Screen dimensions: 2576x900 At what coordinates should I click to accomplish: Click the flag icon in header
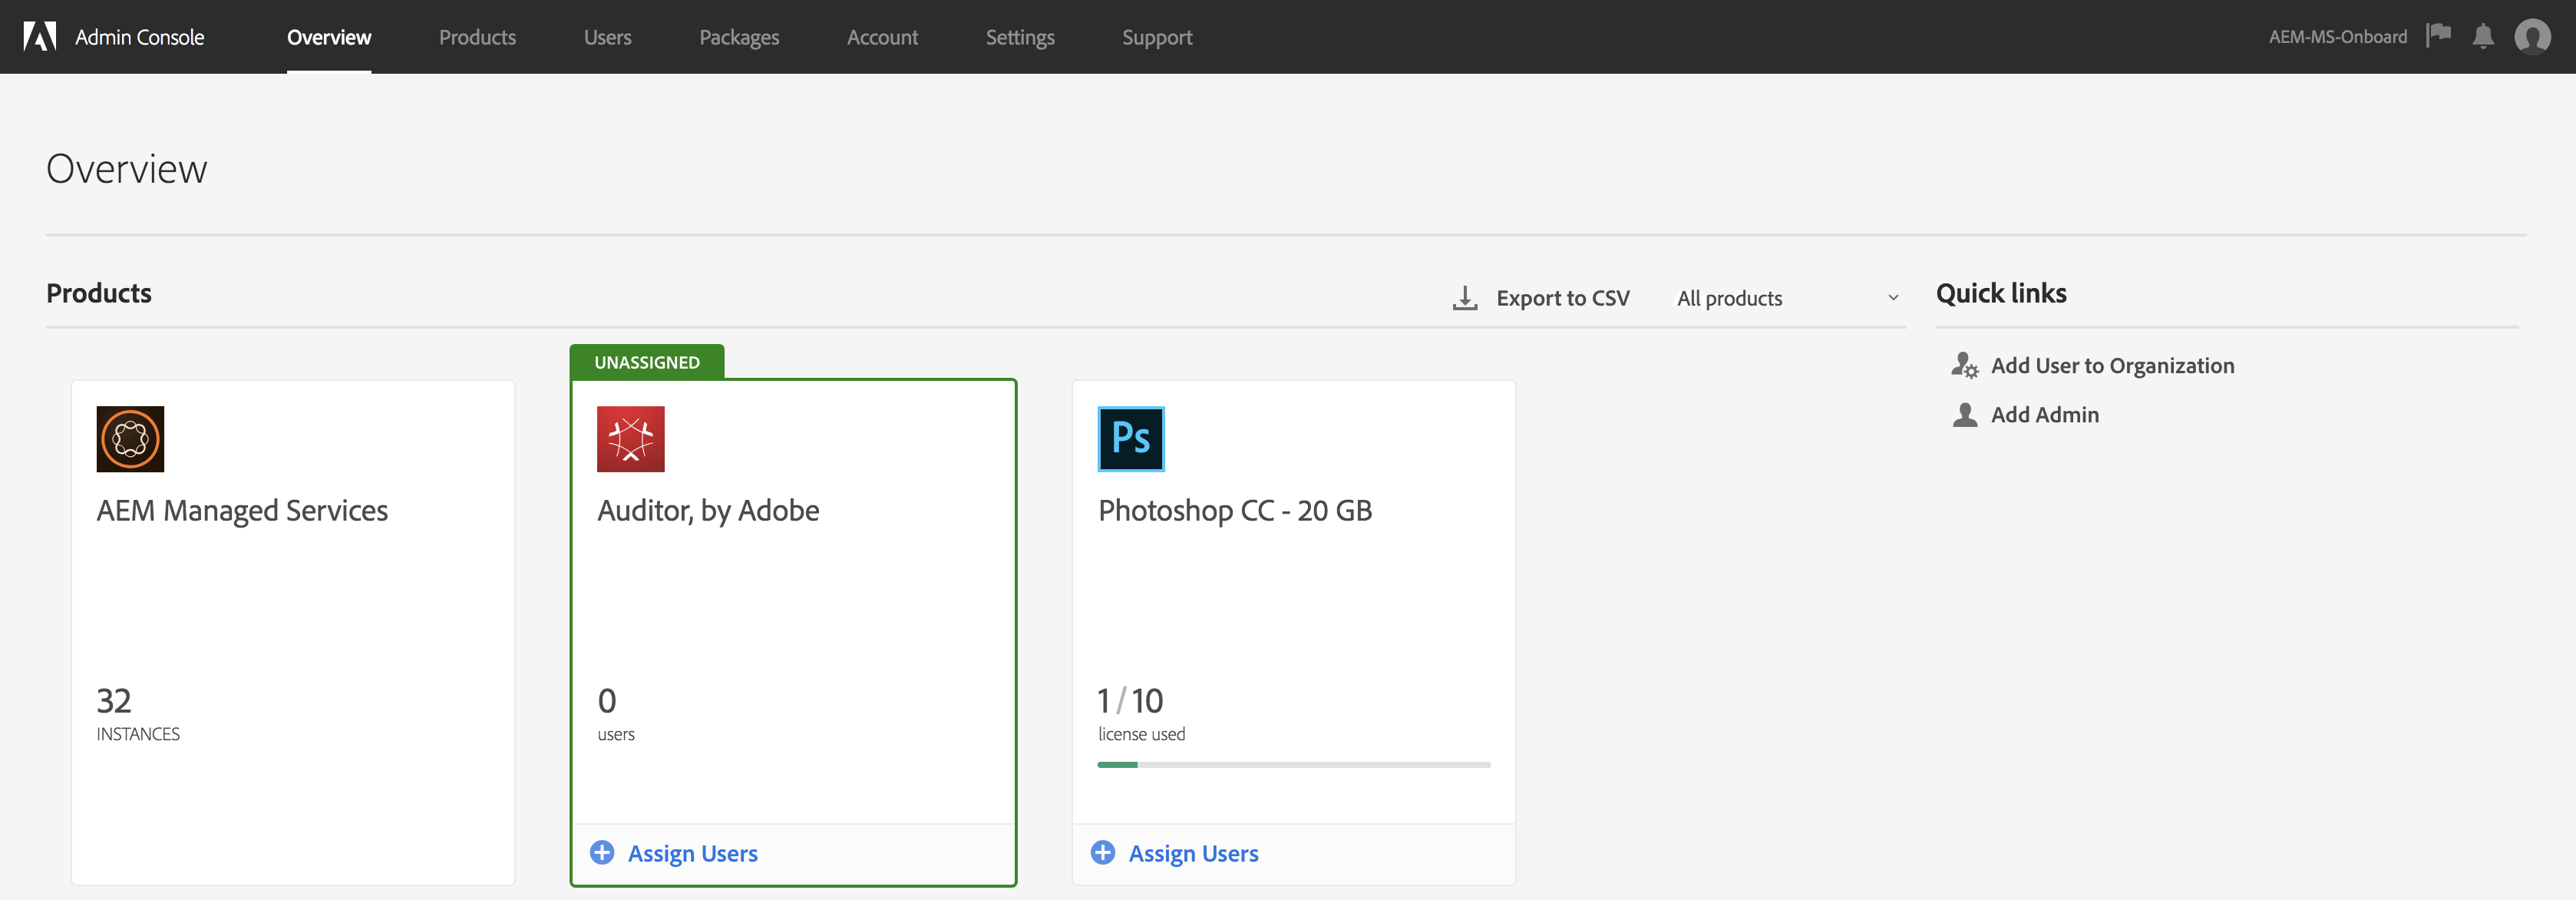coord(2438,36)
